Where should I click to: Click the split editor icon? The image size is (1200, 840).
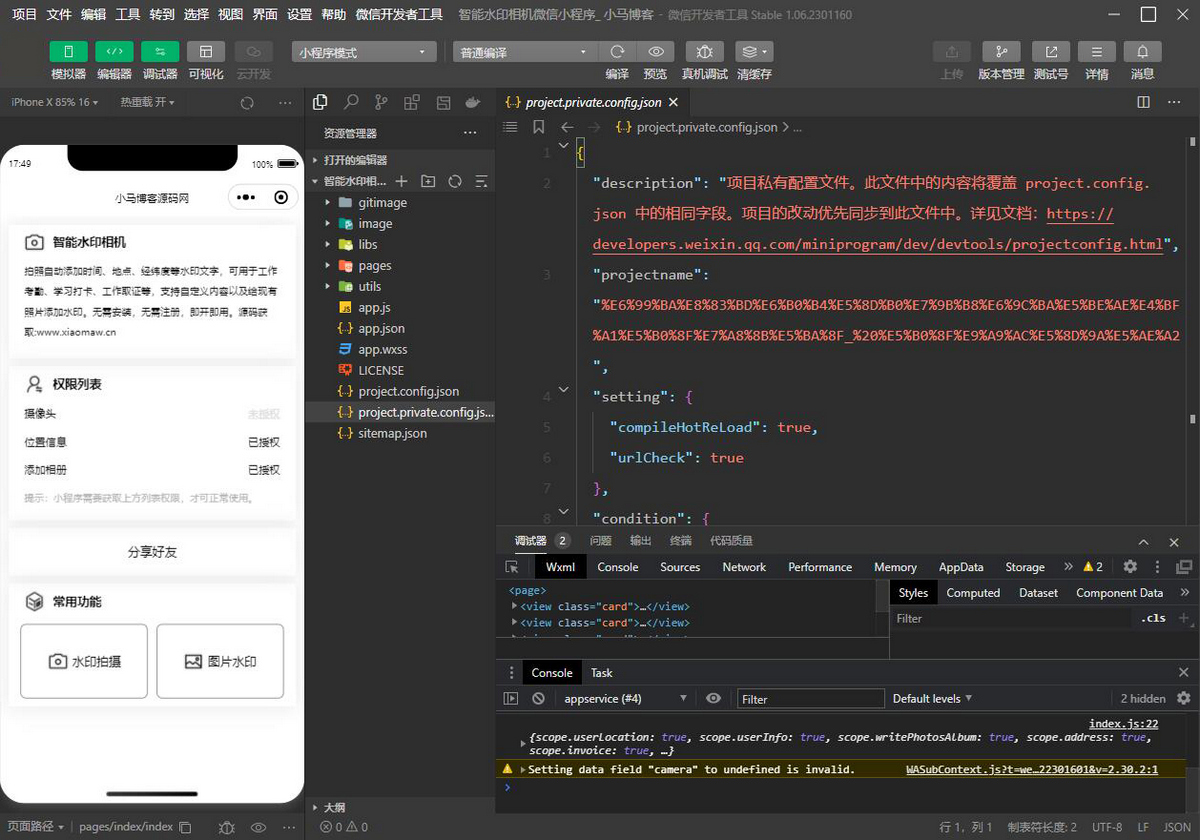tap(1144, 102)
